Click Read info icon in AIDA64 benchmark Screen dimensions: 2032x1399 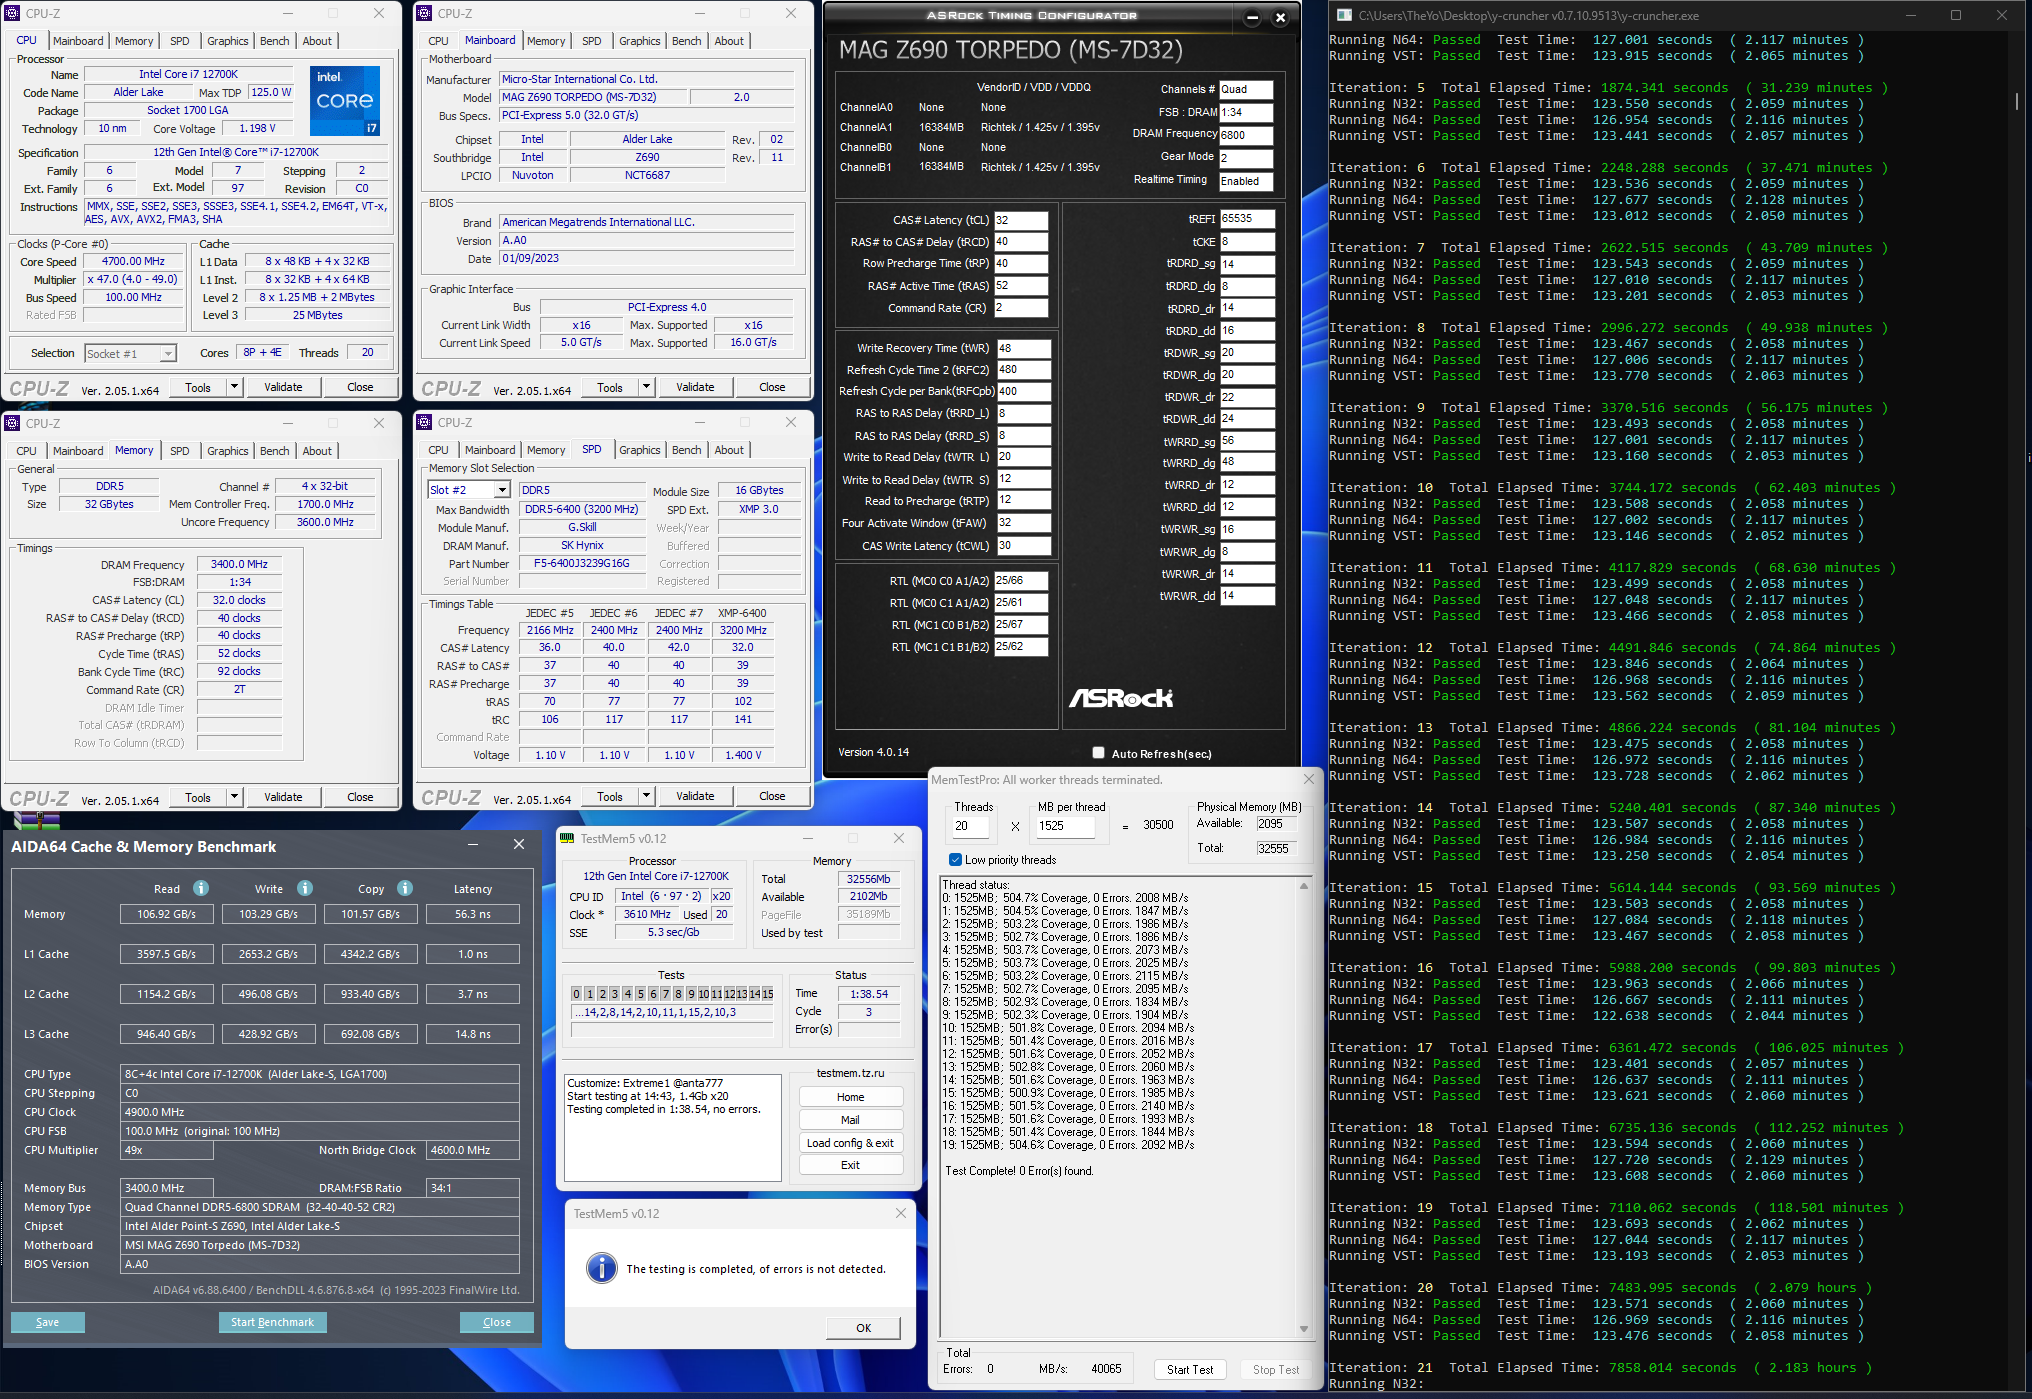pyautogui.click(x=201, y=888)
